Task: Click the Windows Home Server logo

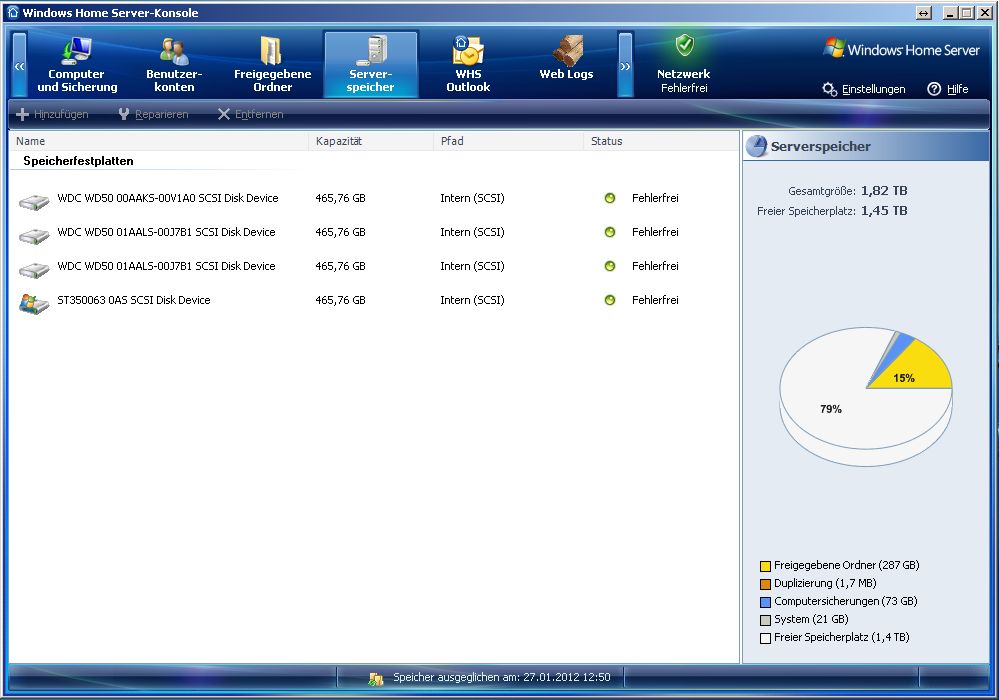Action: click(x=902, y=50)
